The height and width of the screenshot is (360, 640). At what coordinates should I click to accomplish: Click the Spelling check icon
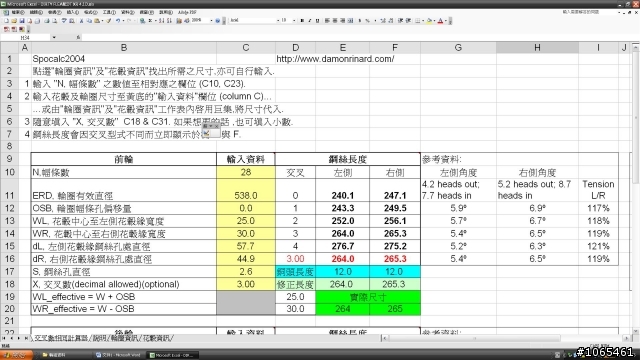click(64, 21)
